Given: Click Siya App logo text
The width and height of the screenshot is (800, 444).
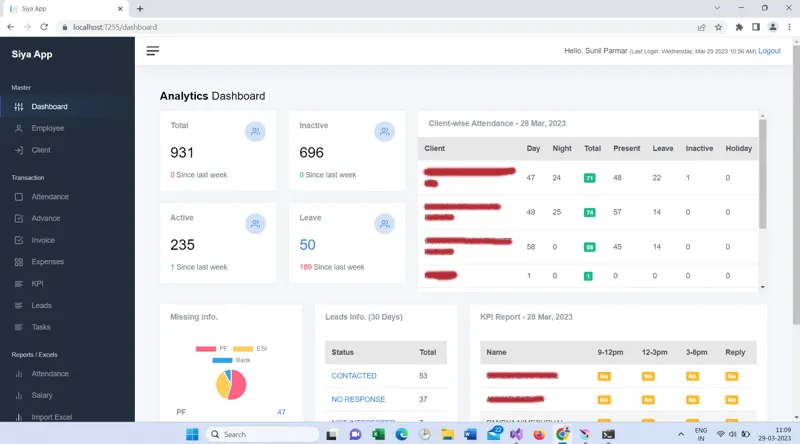Looking at the screenshot, I should click(x=32, y=54).
